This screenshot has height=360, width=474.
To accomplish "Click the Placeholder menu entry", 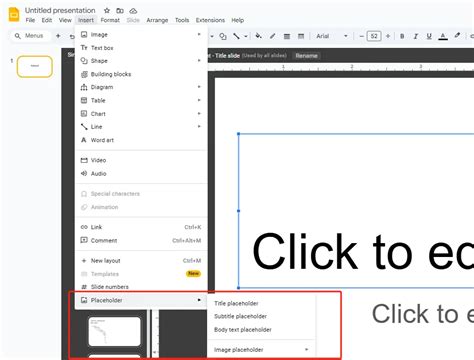I will click(x=141, y=300).
